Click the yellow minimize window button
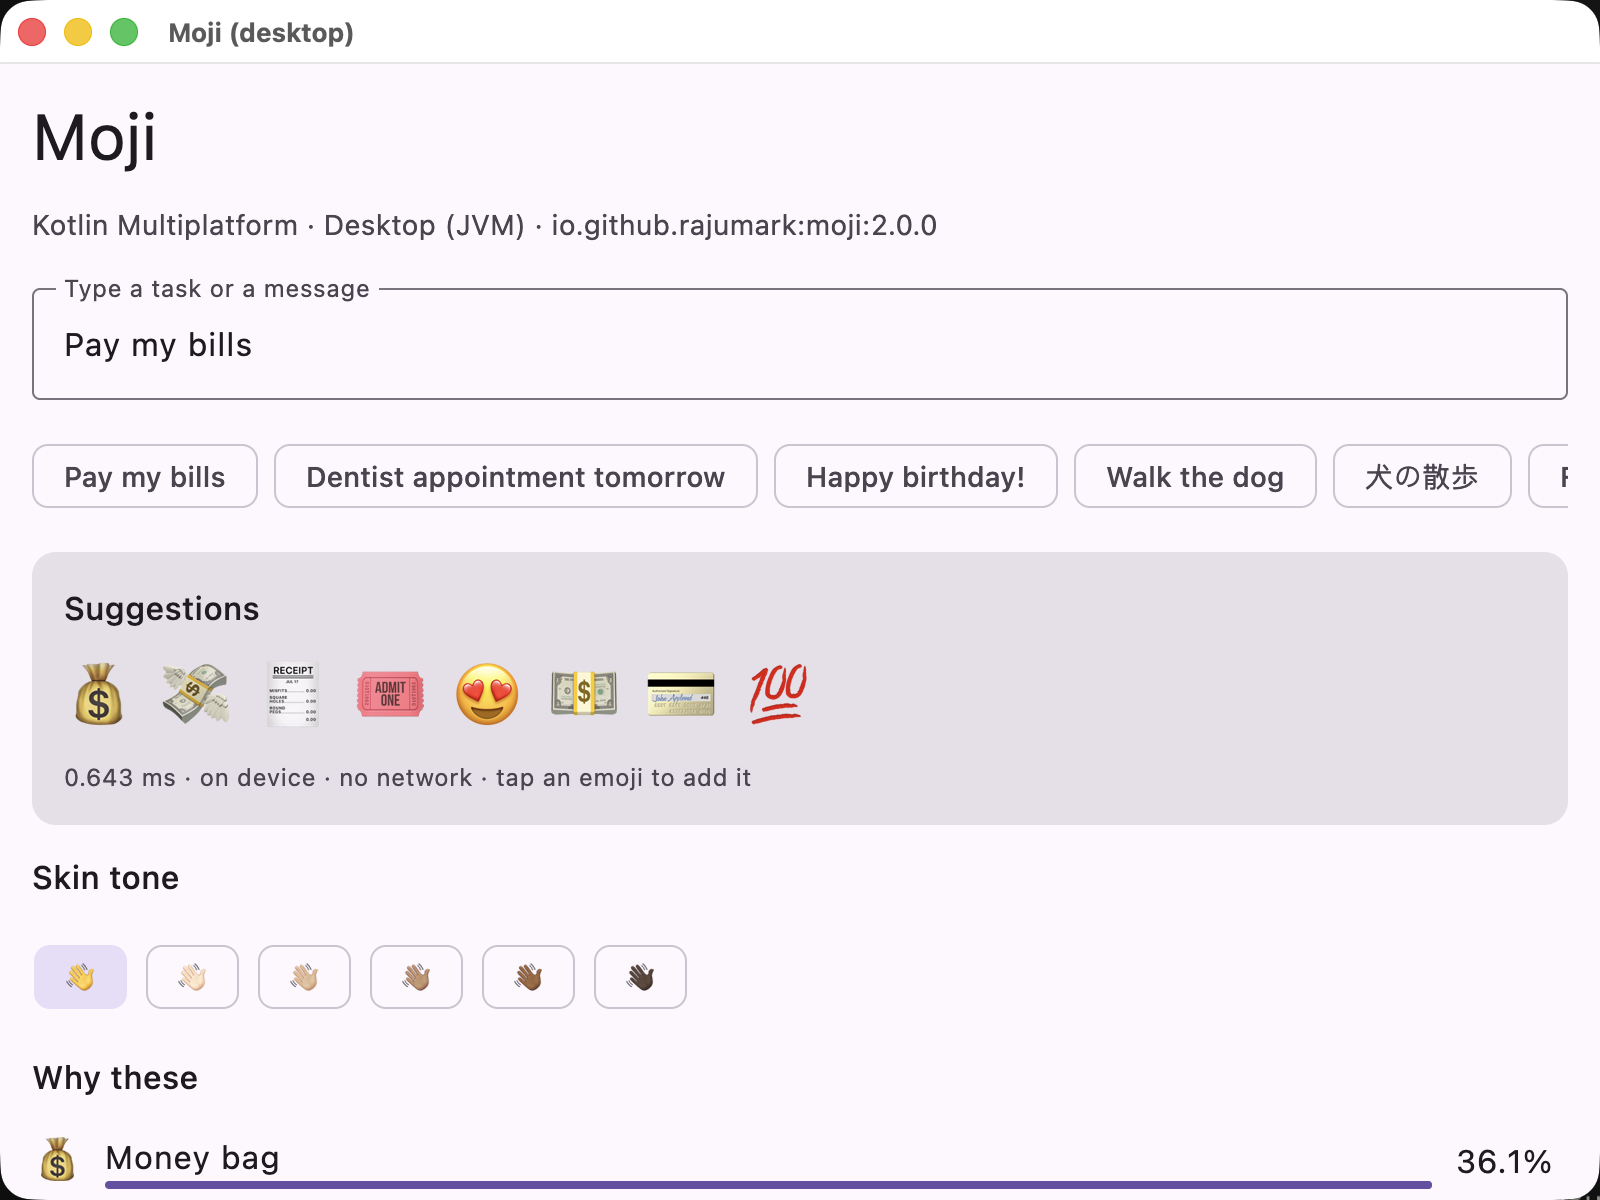 (78, 32)
